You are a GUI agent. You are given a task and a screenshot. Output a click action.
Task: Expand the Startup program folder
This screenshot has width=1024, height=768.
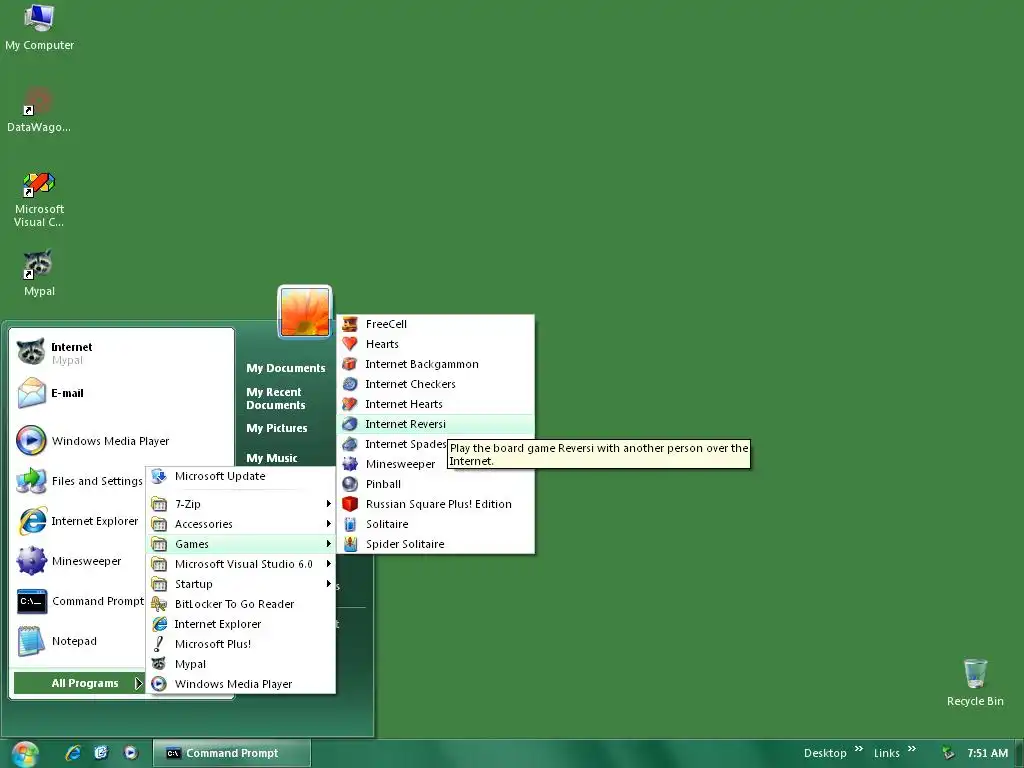tap(241, 584)
